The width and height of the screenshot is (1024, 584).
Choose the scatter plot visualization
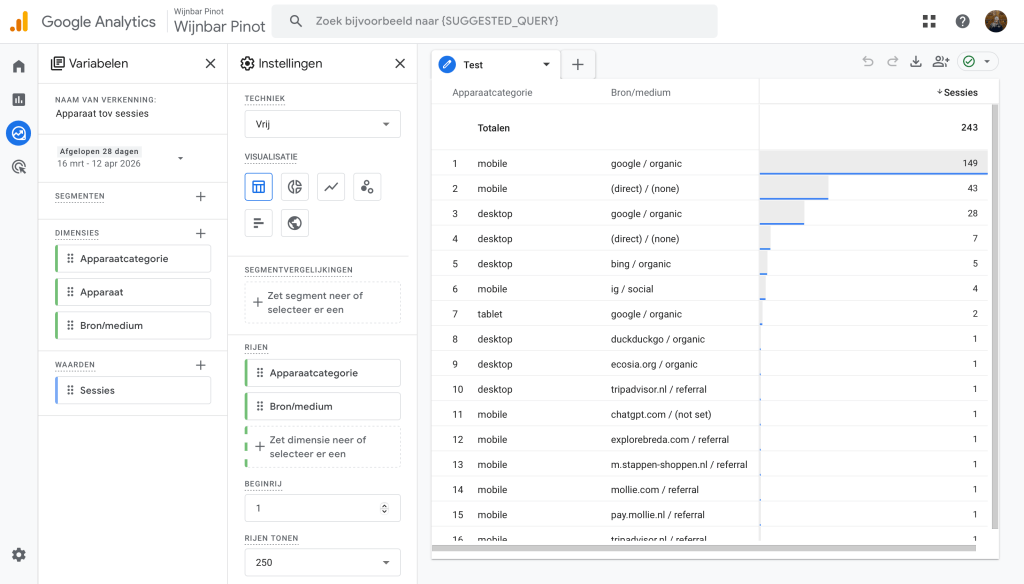coord(367,187)
